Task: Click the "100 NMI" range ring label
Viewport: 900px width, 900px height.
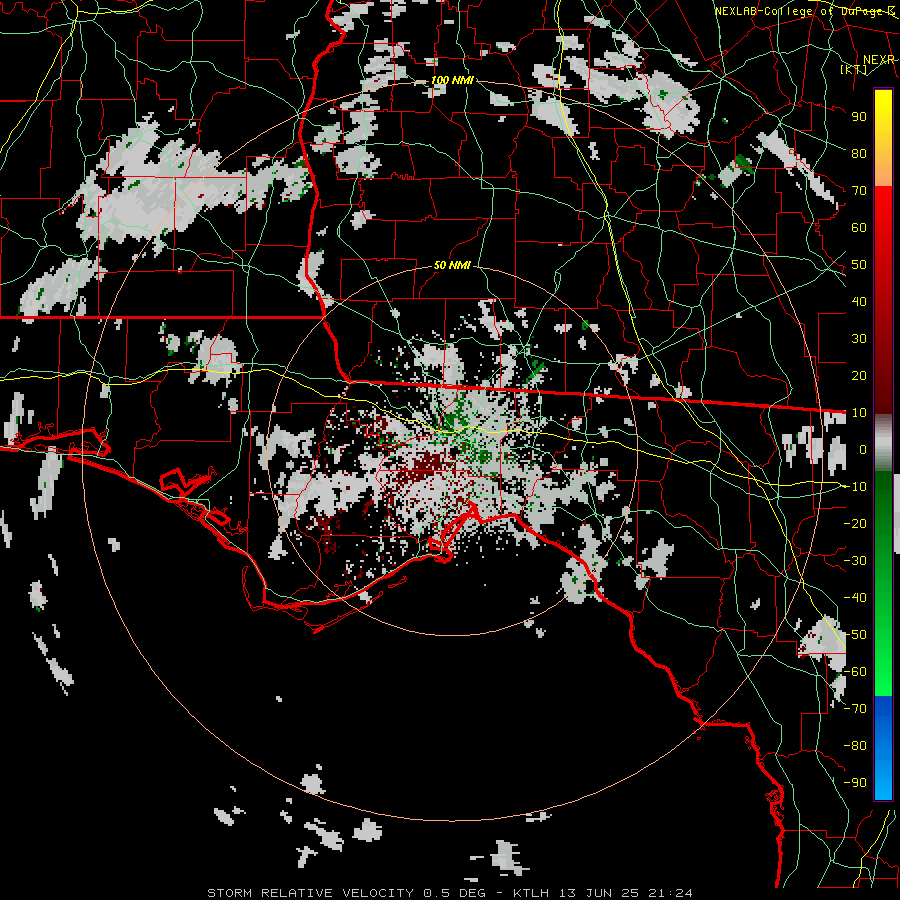Action: [452, 80]
